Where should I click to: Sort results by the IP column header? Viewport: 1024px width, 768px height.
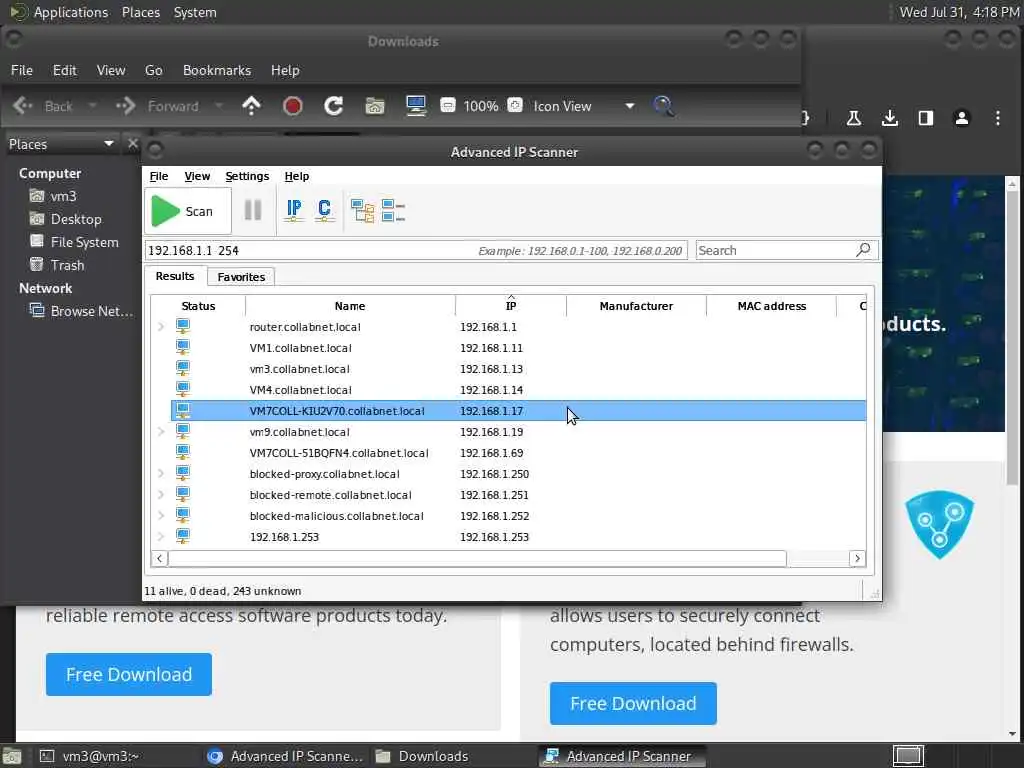(511, 306)
